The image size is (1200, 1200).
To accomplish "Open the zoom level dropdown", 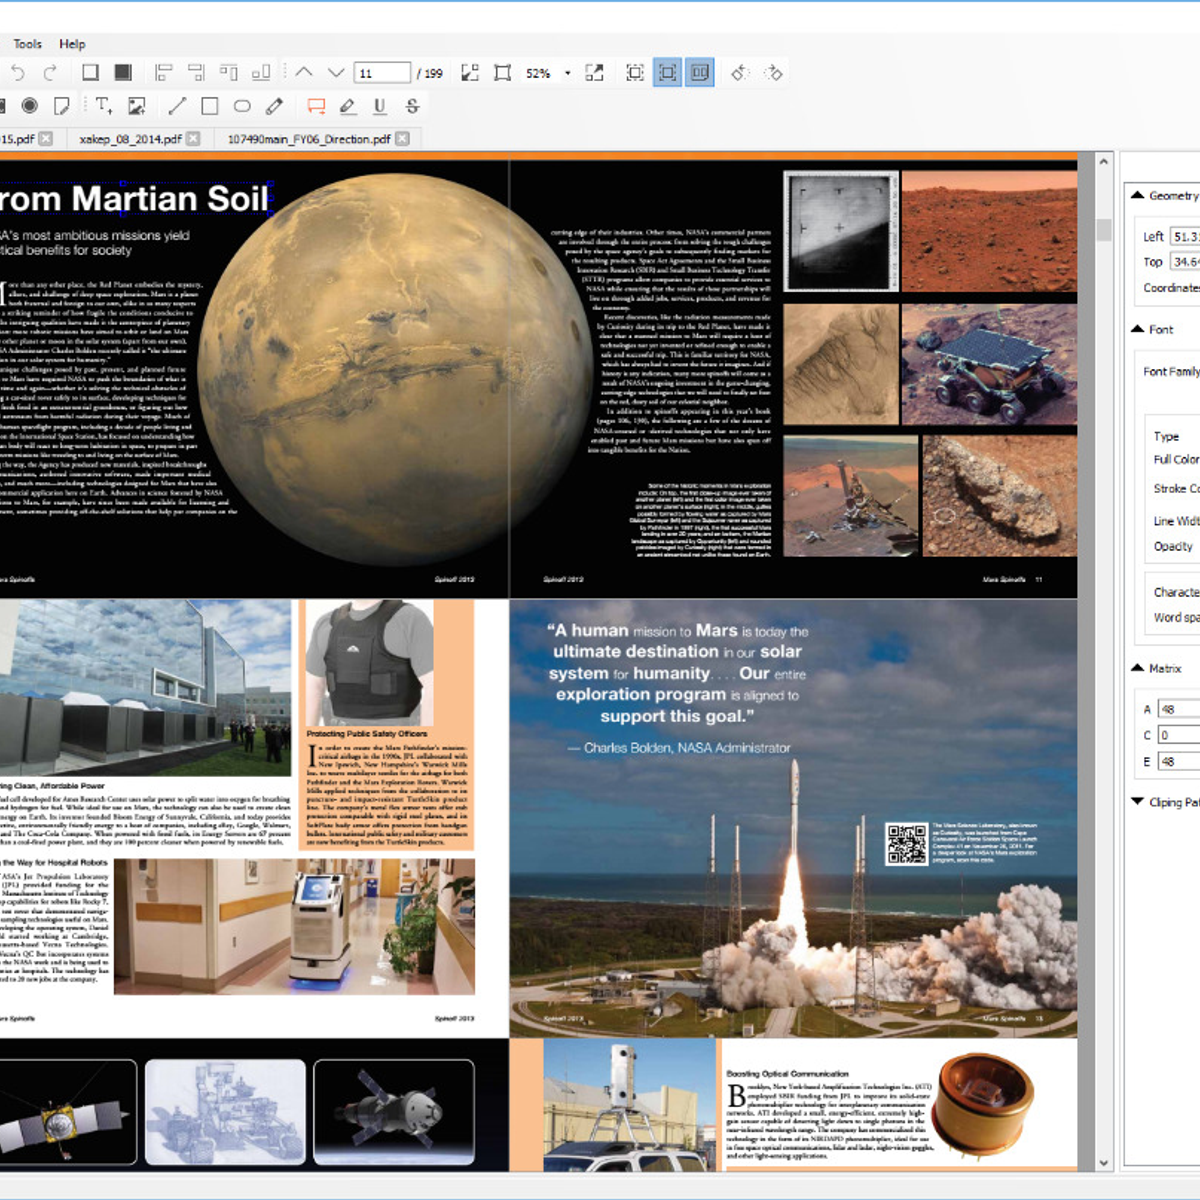I will pyautogui.click(x=567, y=72).
